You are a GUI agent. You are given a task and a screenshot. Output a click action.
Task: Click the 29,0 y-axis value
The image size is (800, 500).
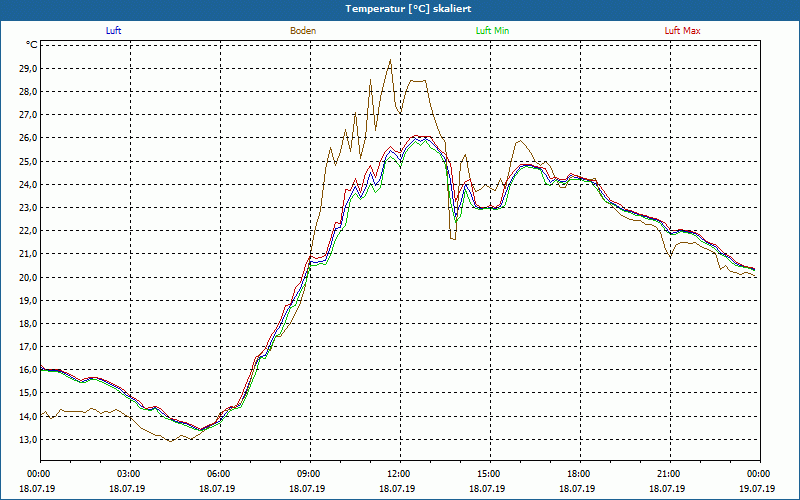click(28, 69)
